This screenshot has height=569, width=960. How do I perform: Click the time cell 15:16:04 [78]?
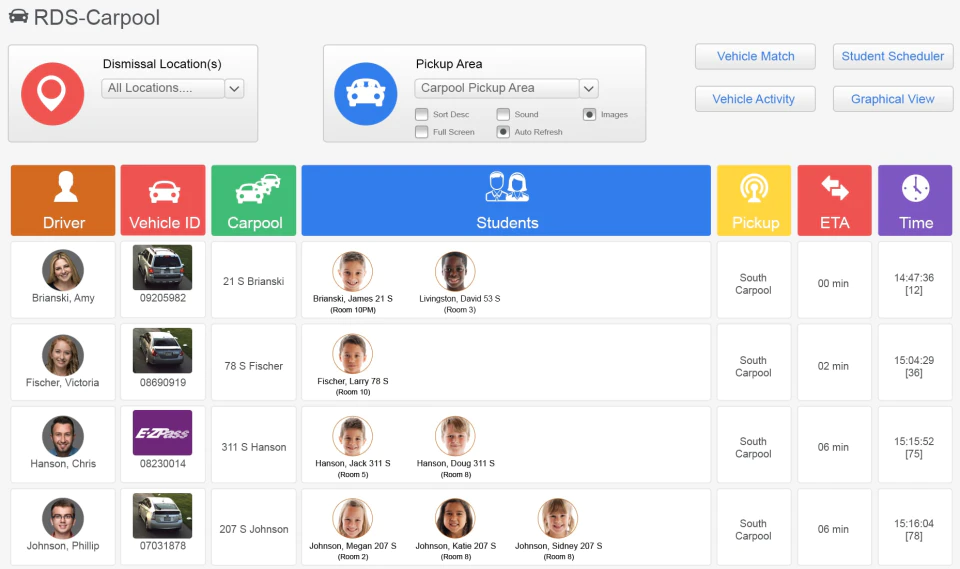[x=915, y=529]
